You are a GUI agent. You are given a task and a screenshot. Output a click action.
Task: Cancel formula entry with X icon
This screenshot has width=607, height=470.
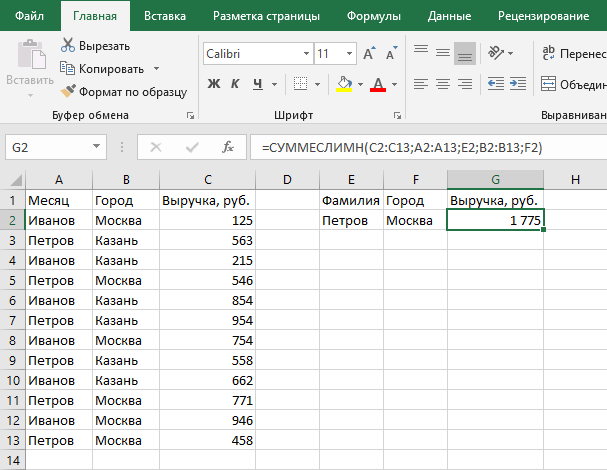pyautogui.click(x=156, y=148)
